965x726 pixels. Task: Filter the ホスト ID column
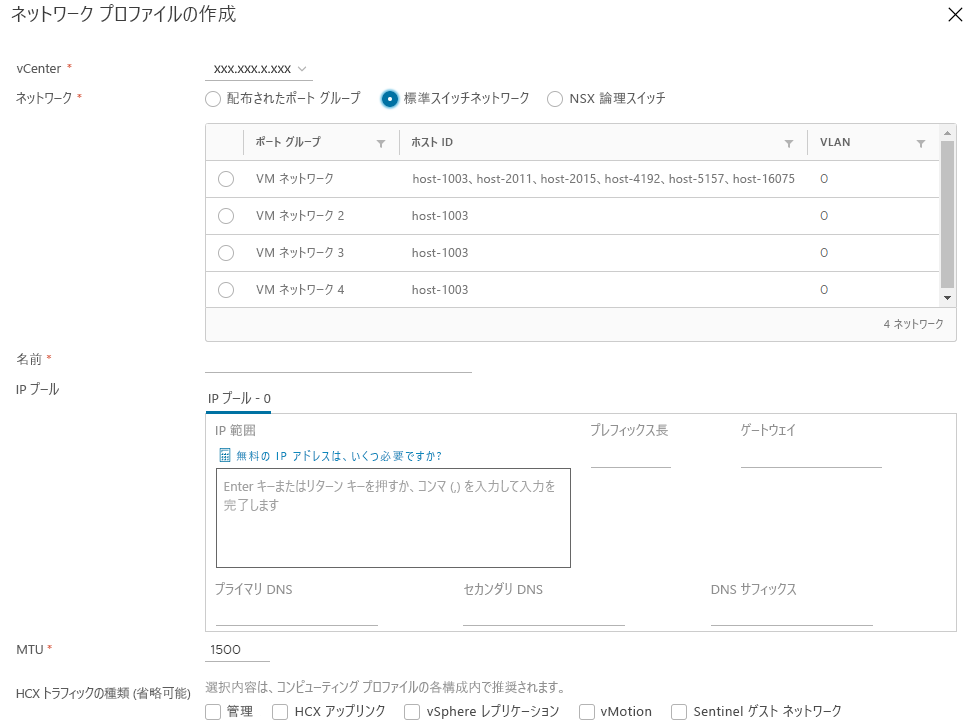pos(789,143)
